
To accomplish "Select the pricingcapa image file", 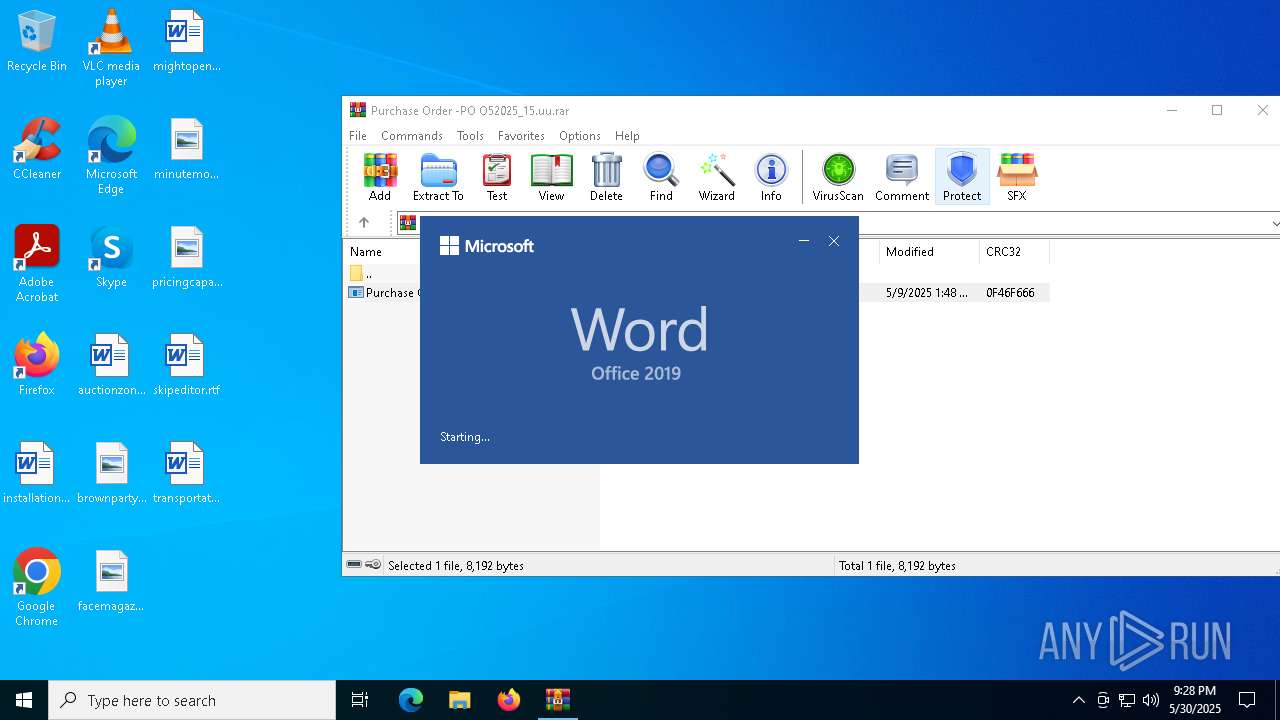I will 186,258.
